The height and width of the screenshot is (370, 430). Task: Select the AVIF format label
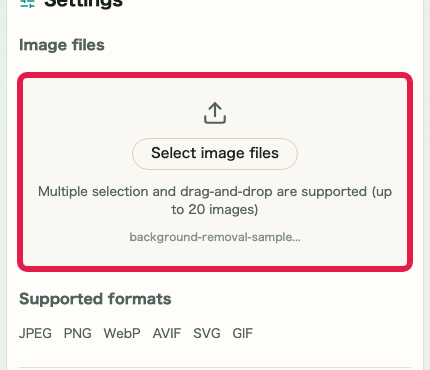[x=167, y=333]
